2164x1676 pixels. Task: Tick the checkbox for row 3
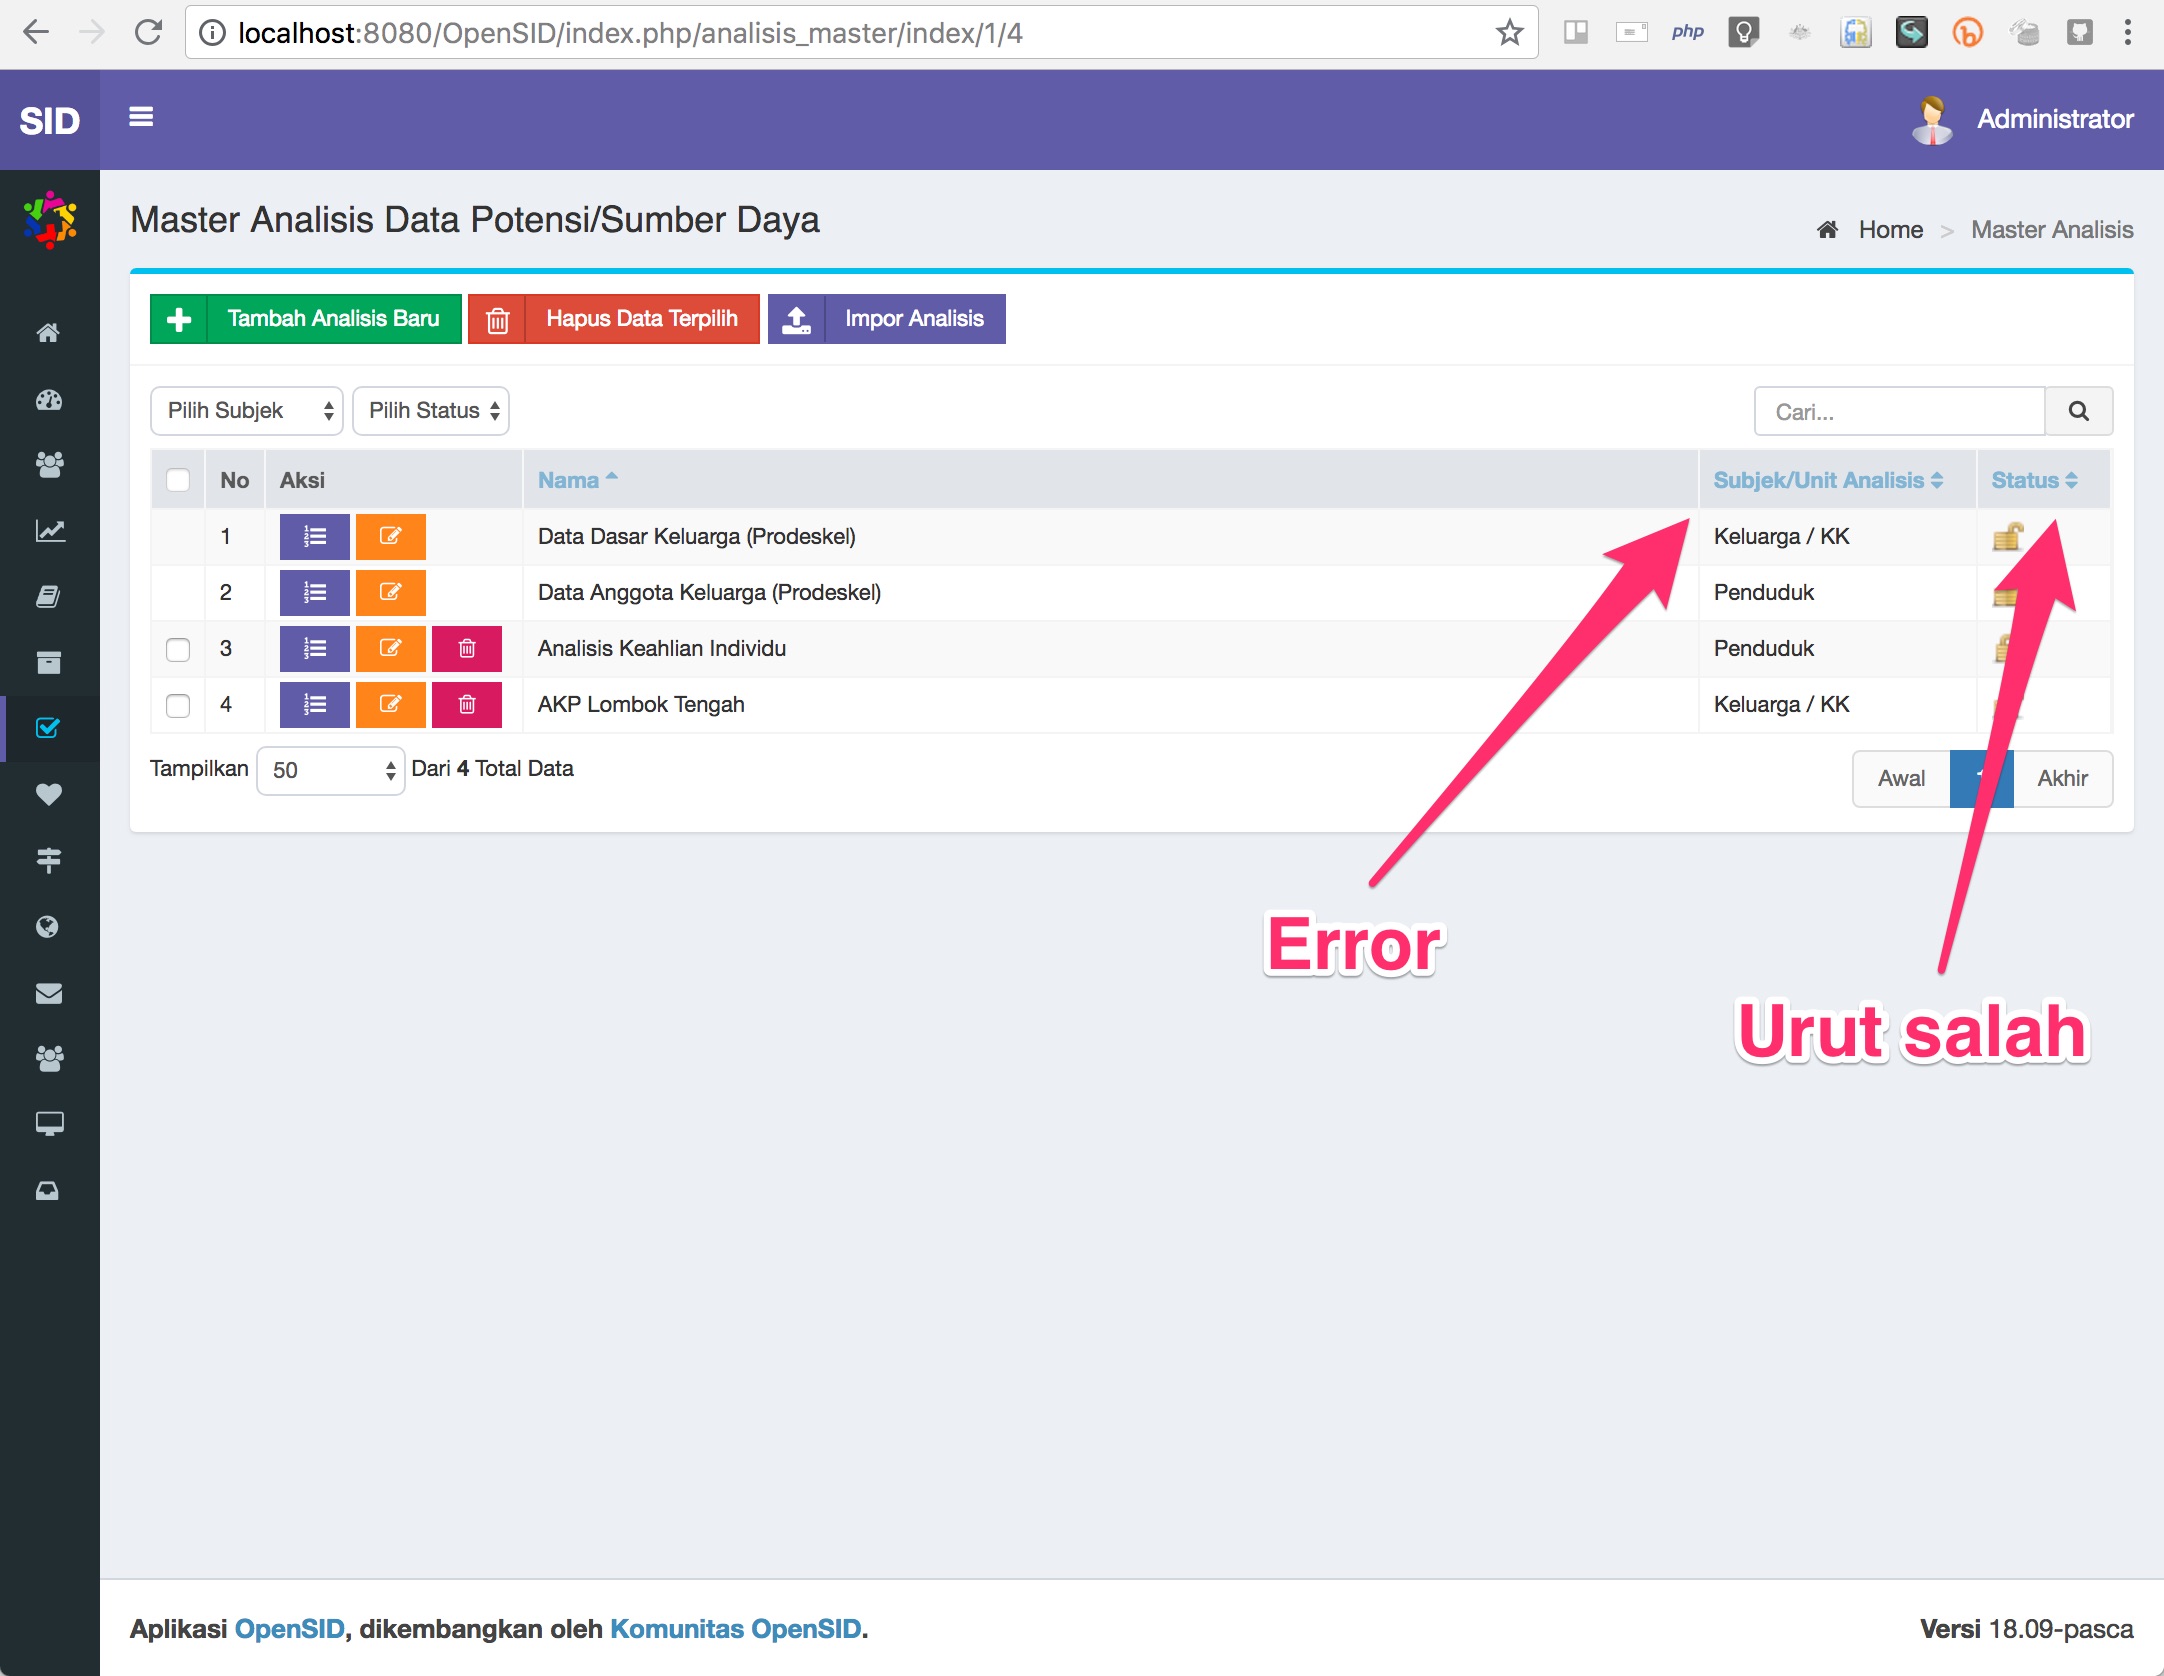tap(178, 649)
